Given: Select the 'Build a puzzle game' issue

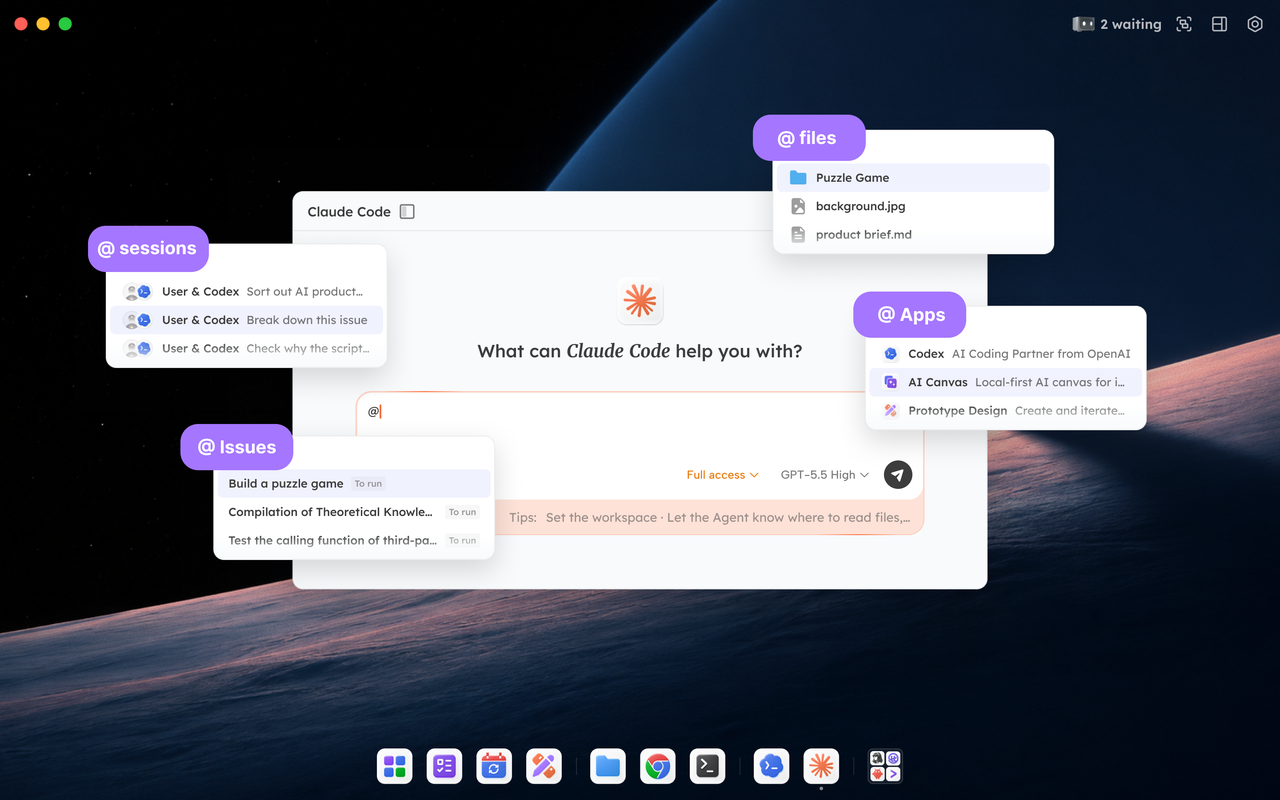Looking at the screenshot, I should point(354,484).
